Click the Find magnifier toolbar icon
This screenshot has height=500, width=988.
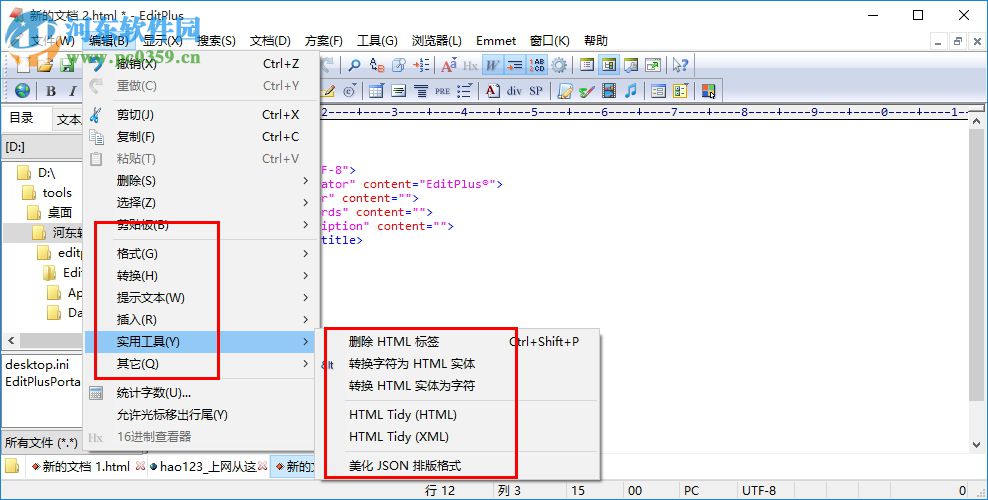coord(355,65)
